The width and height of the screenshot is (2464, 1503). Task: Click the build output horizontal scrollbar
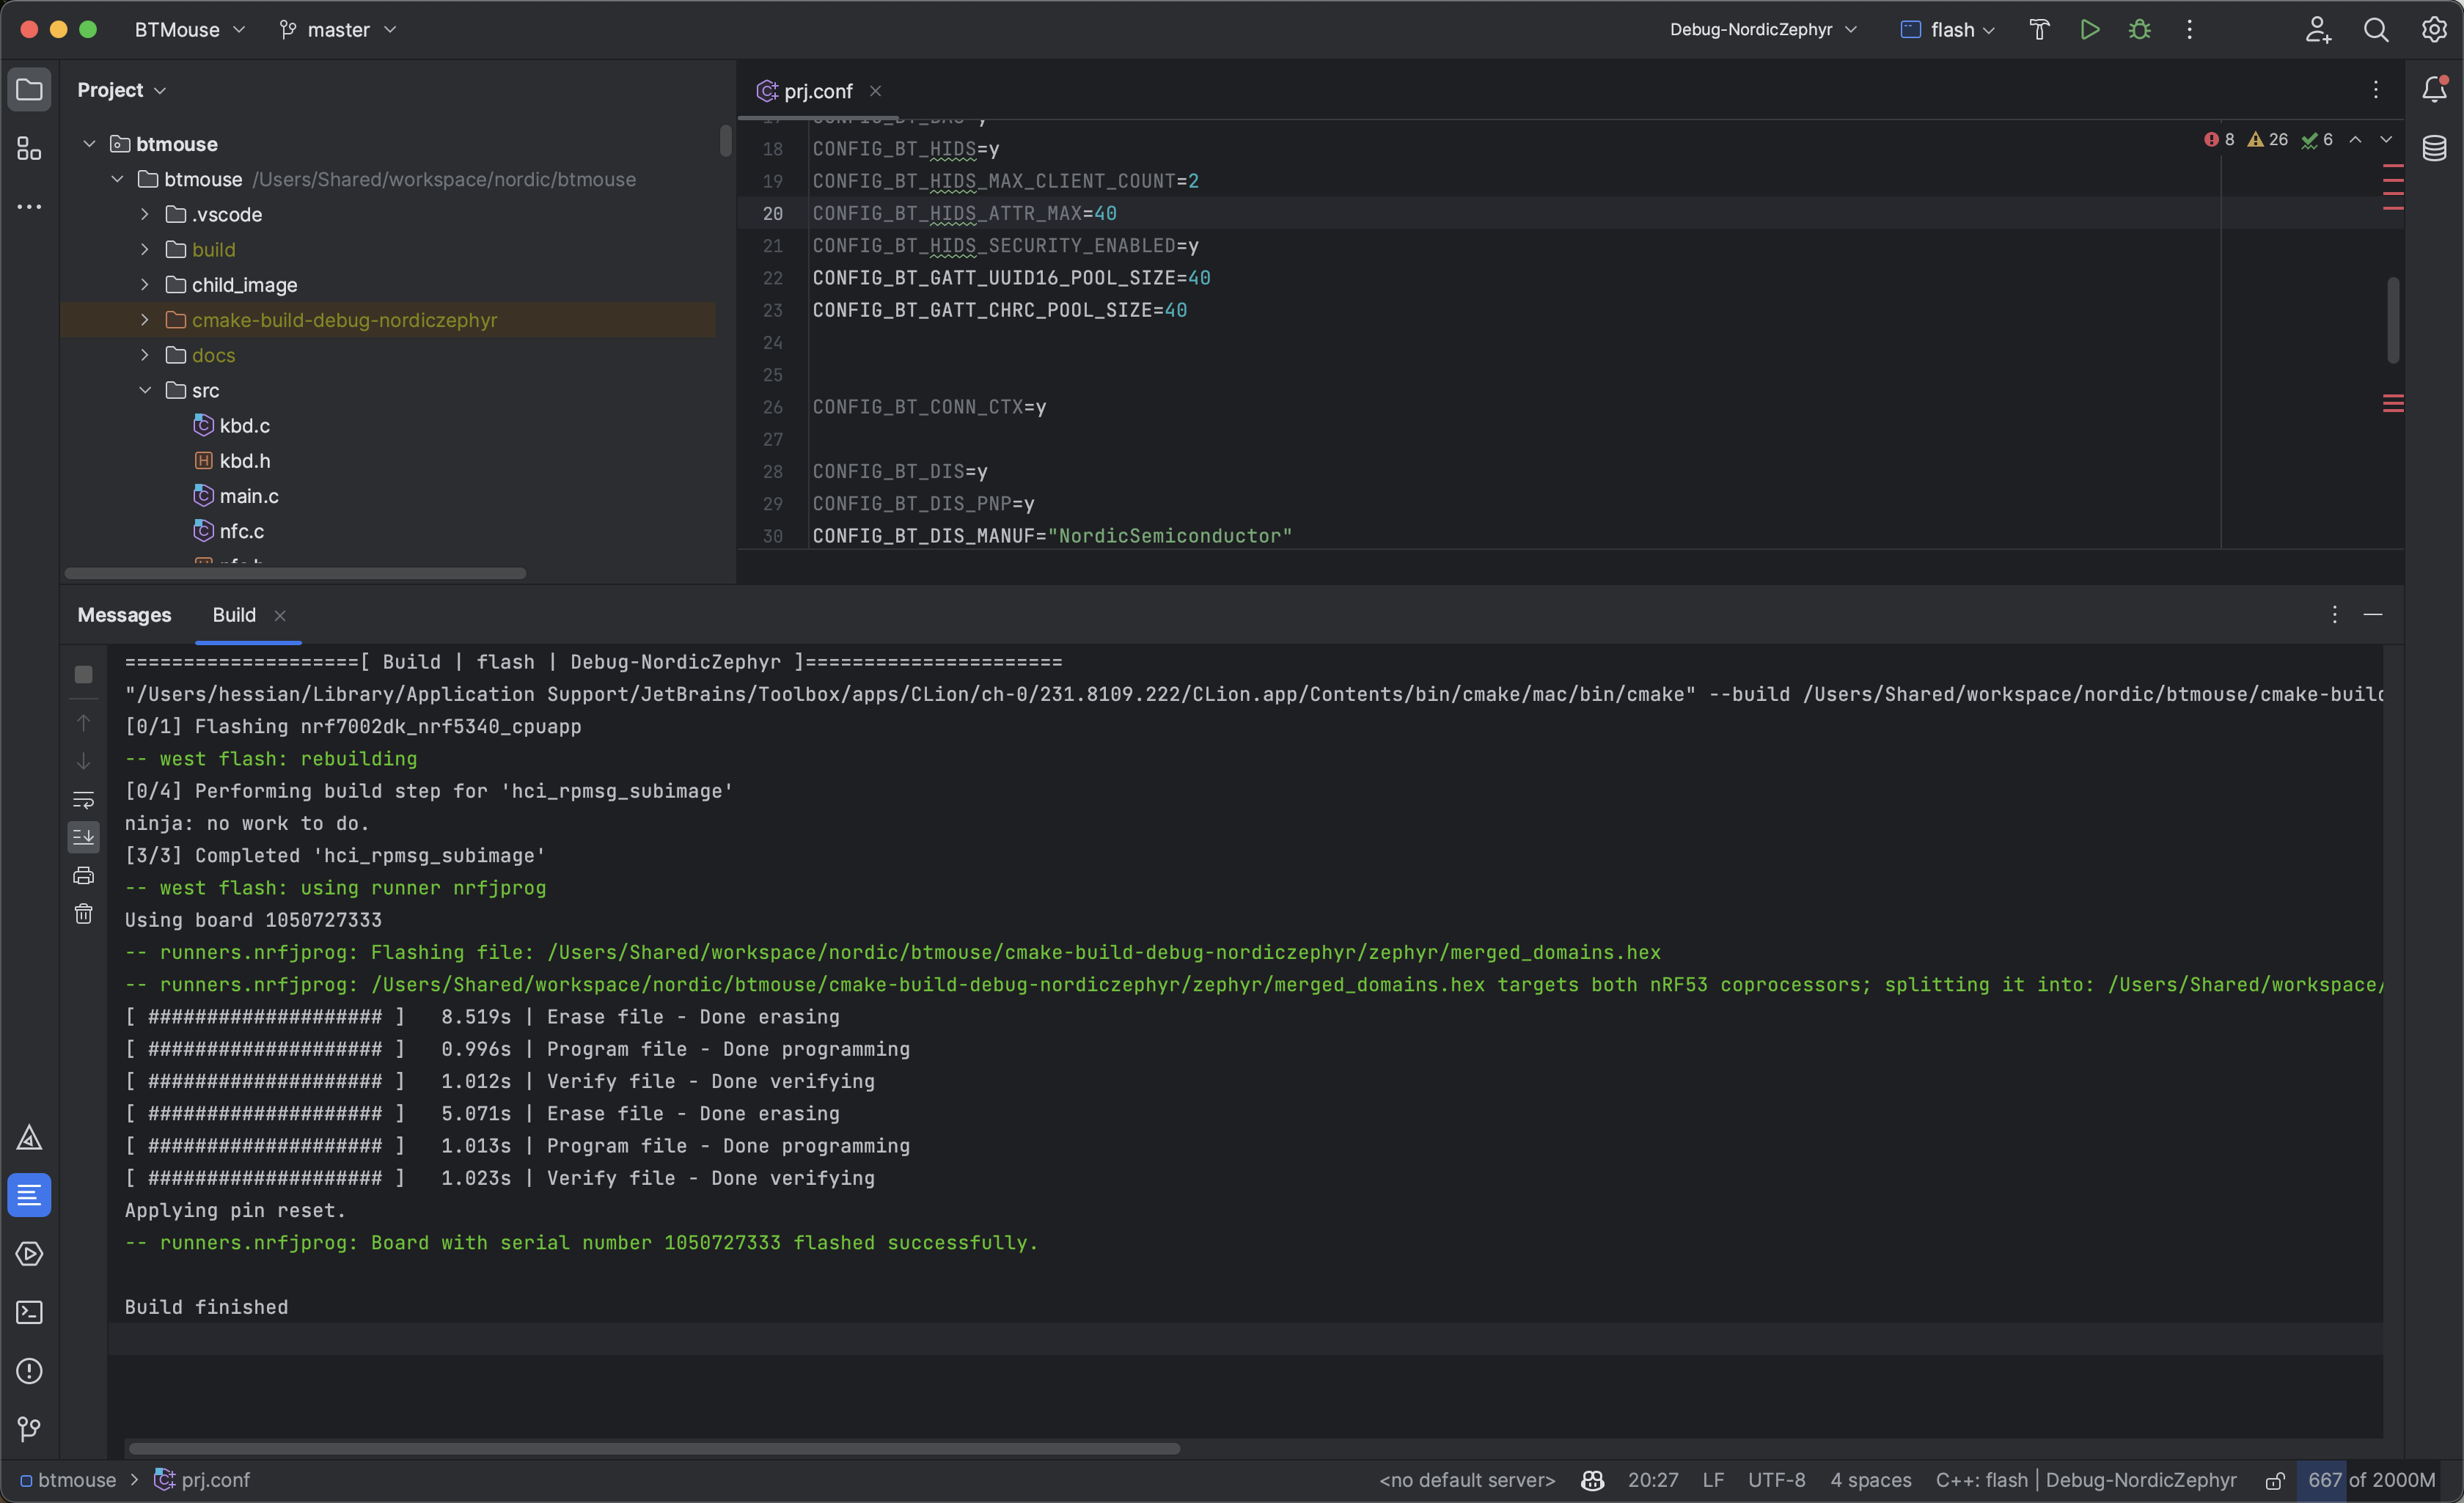654,1448
